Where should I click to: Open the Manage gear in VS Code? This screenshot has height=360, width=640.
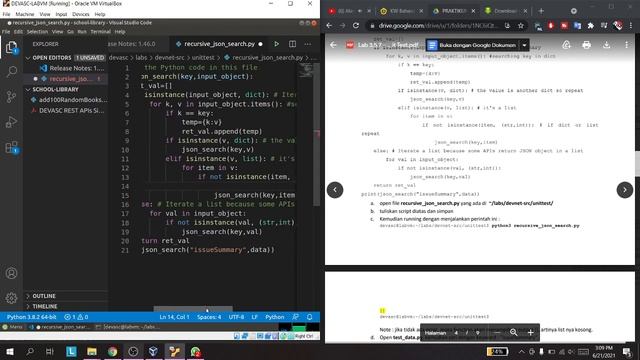[11, 298]
